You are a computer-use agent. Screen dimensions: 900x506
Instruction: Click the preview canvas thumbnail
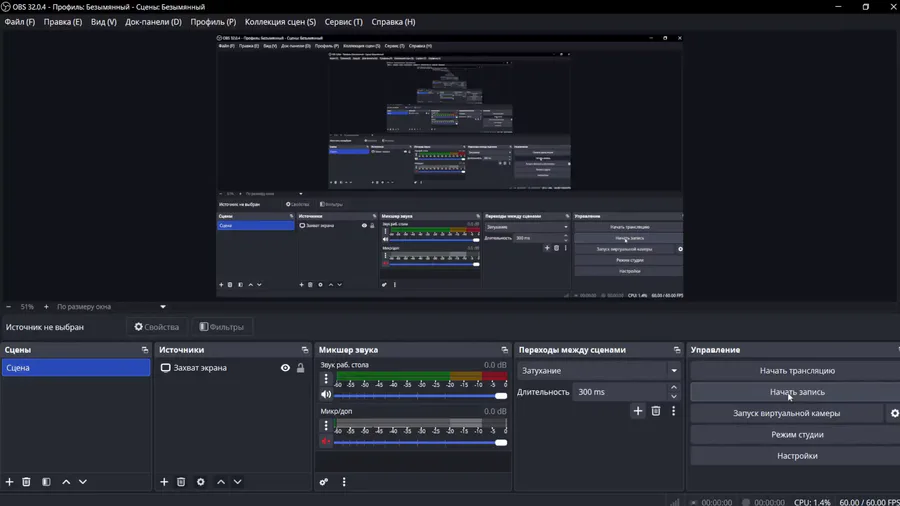pyautogui.click(x=449, y=166)
